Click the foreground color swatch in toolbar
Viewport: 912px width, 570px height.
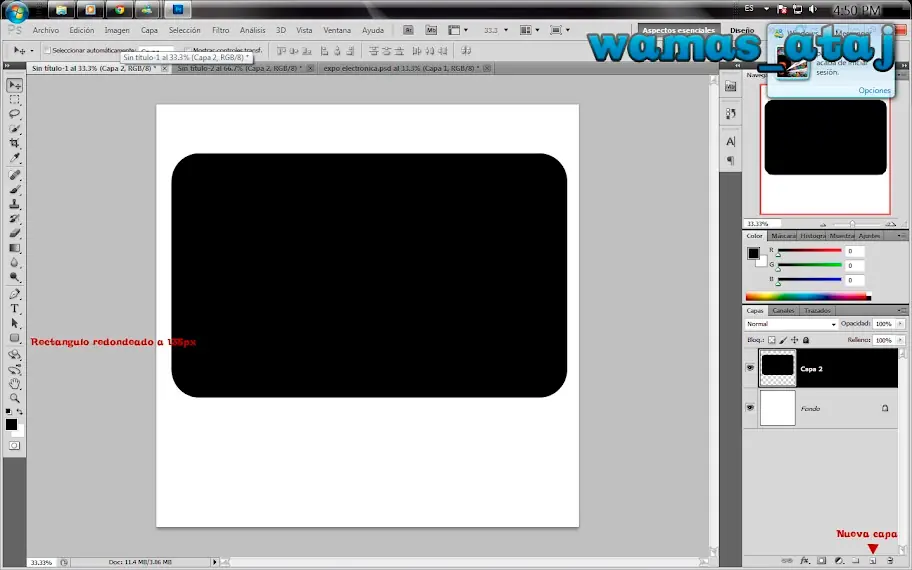click(11, 425)
